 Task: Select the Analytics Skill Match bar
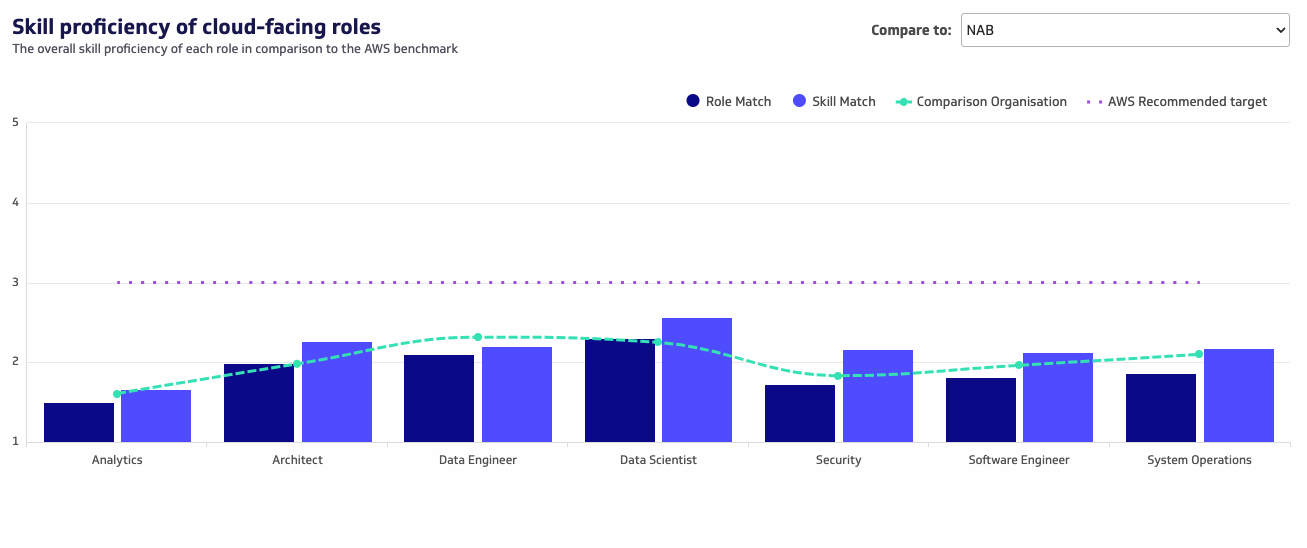coord(156,417)
